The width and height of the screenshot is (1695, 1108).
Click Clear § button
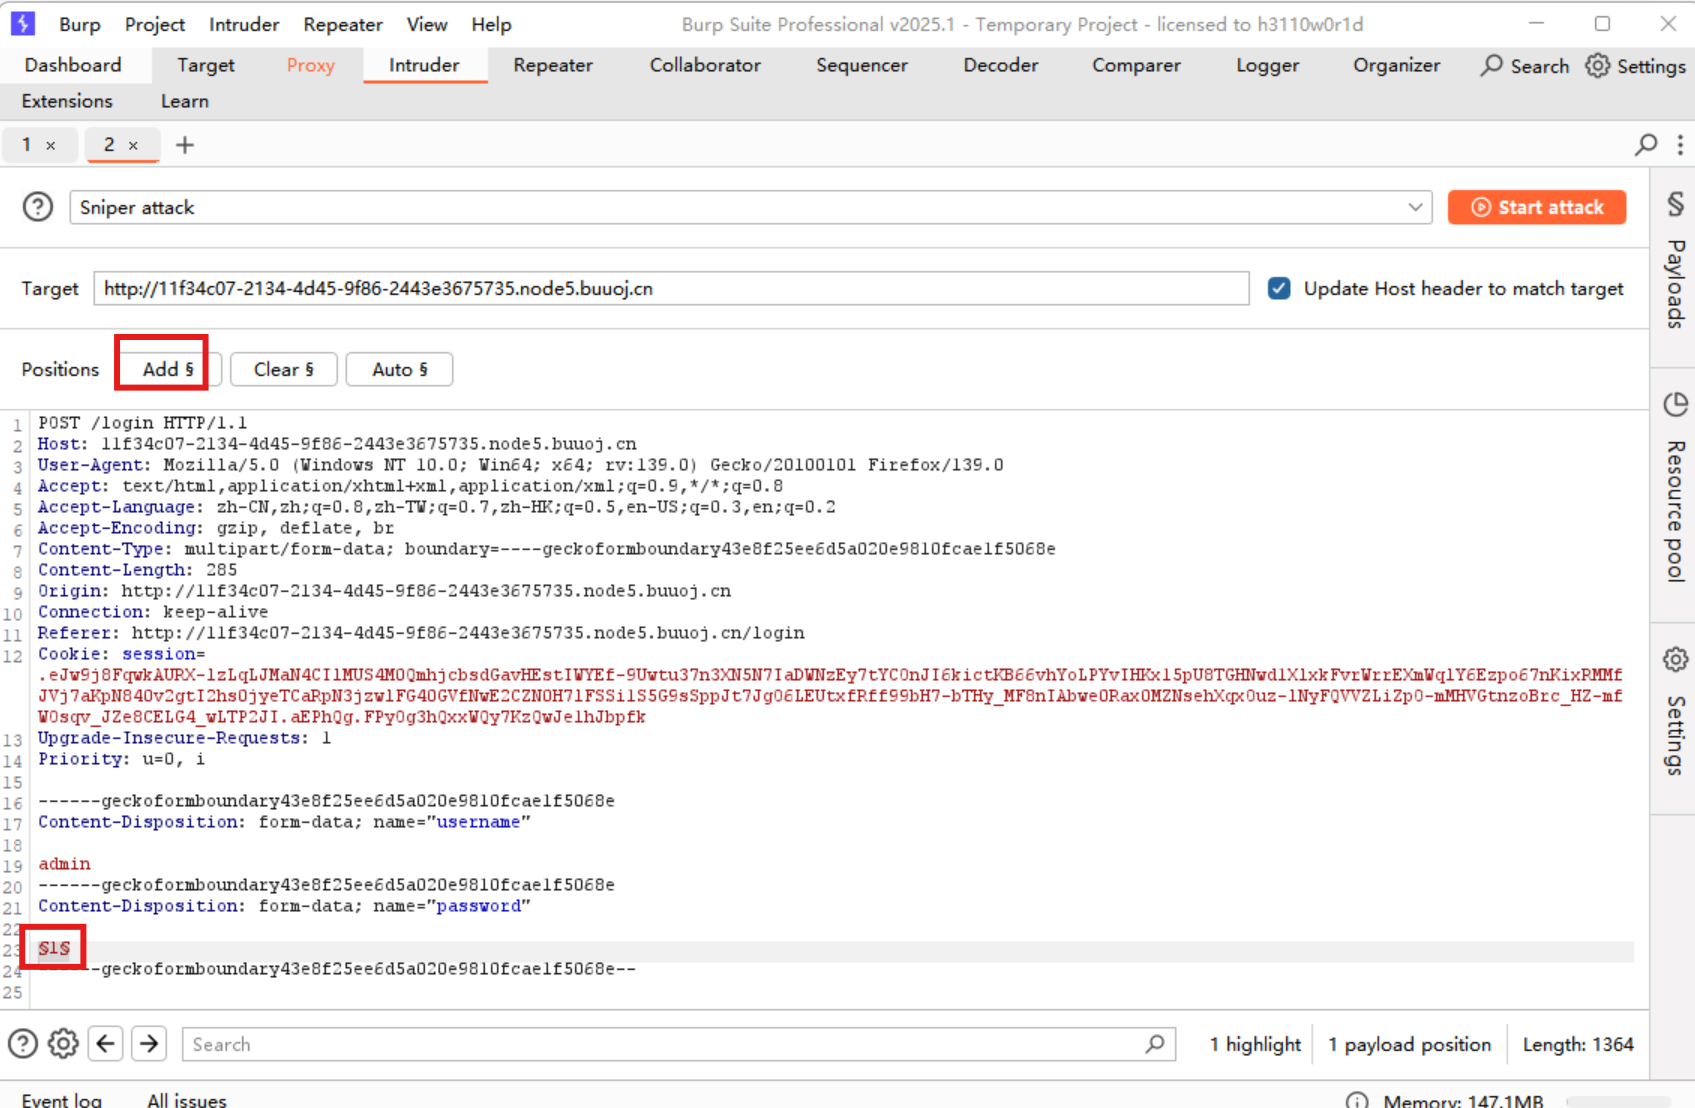point(284,369)
